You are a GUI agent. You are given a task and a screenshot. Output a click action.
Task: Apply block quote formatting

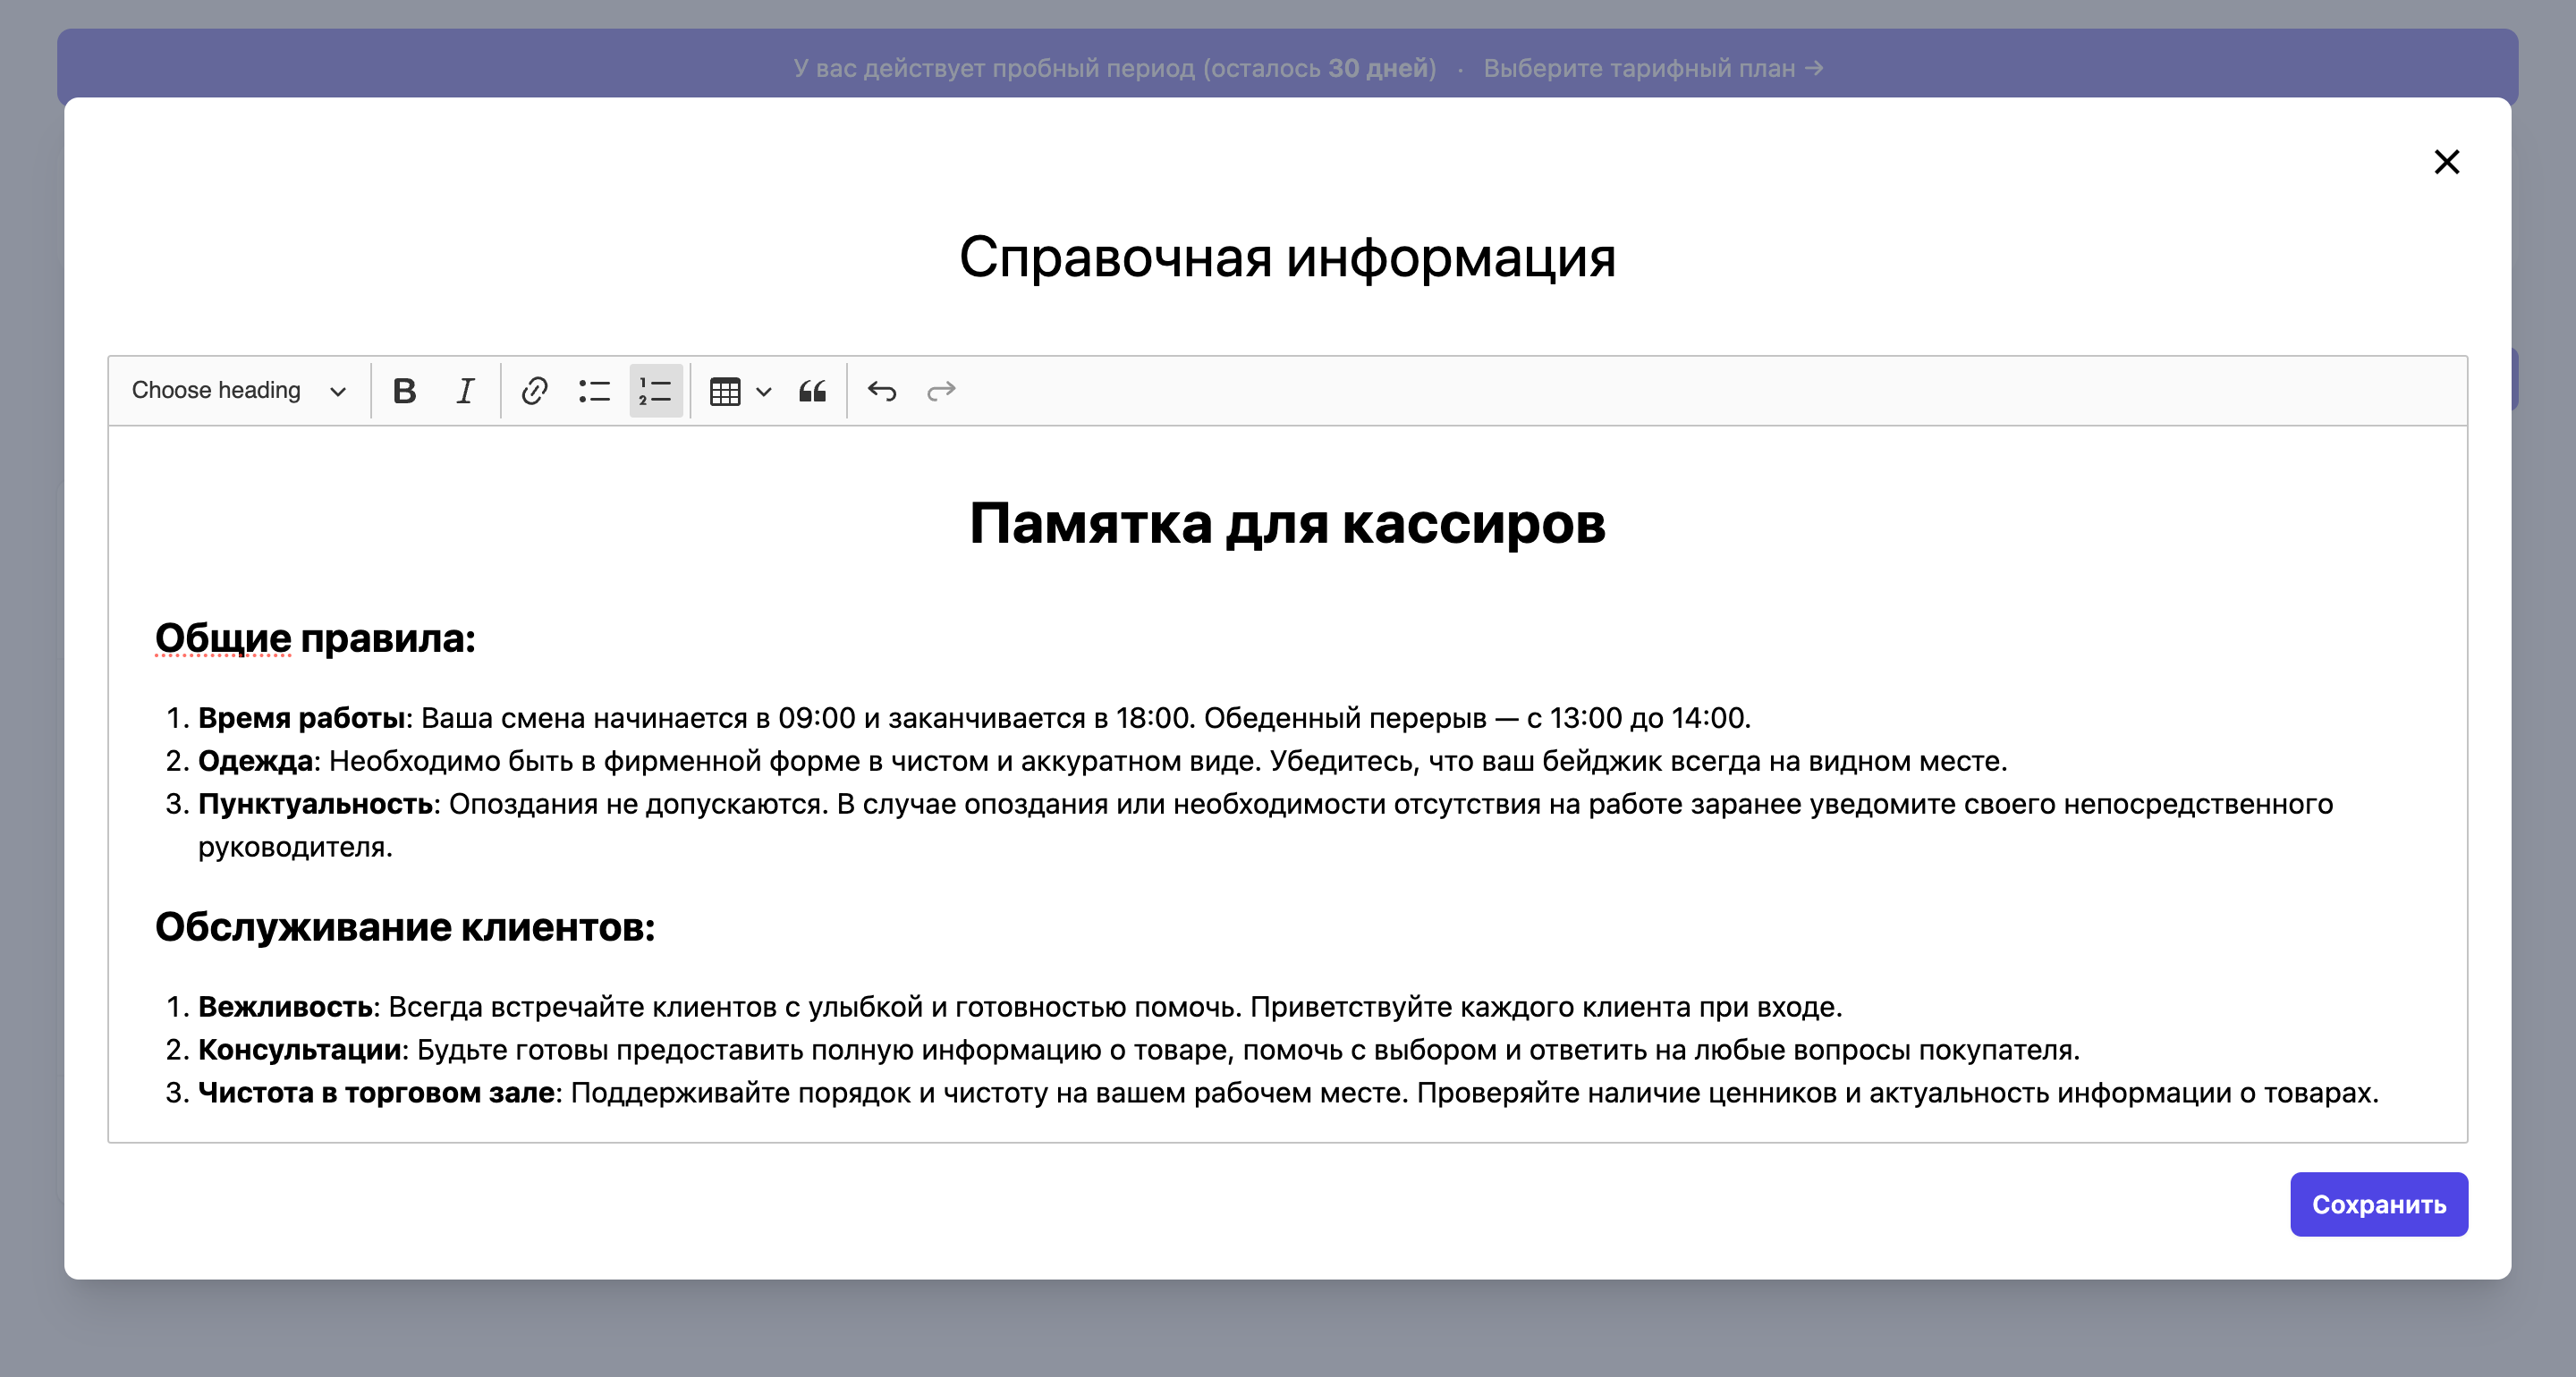tap(812, 391)
